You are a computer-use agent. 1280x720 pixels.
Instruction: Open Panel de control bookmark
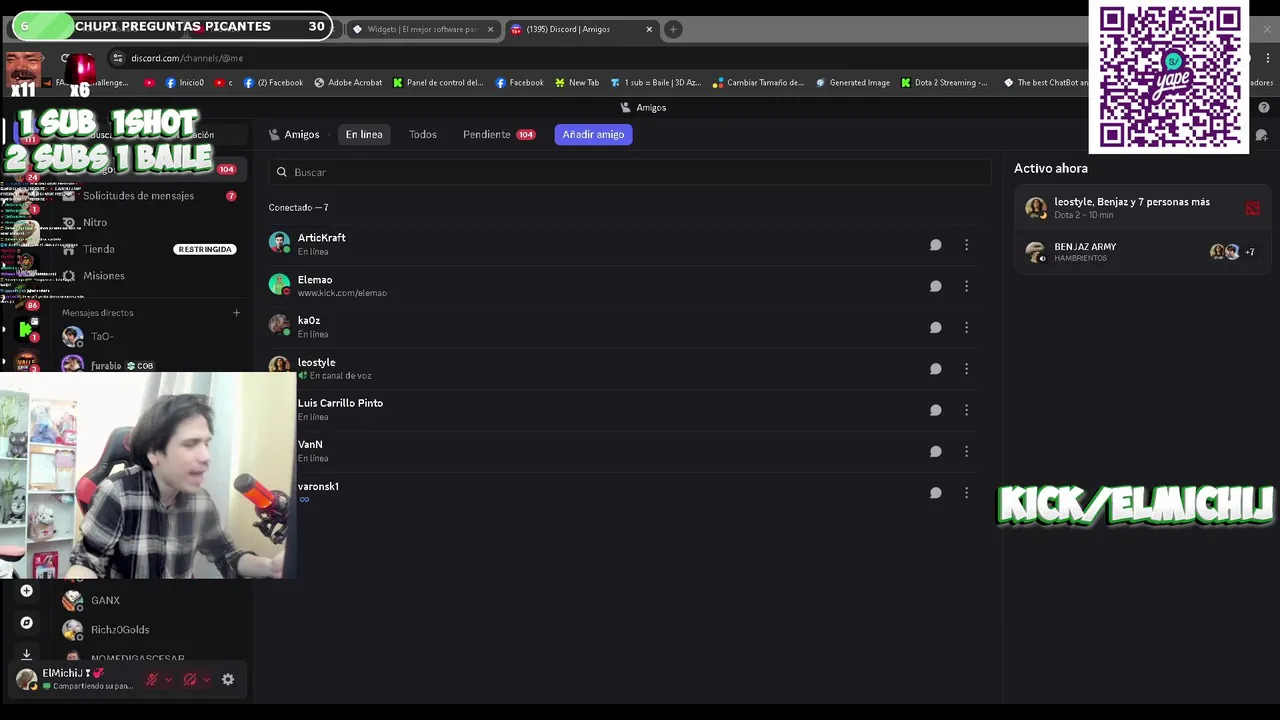438,83
